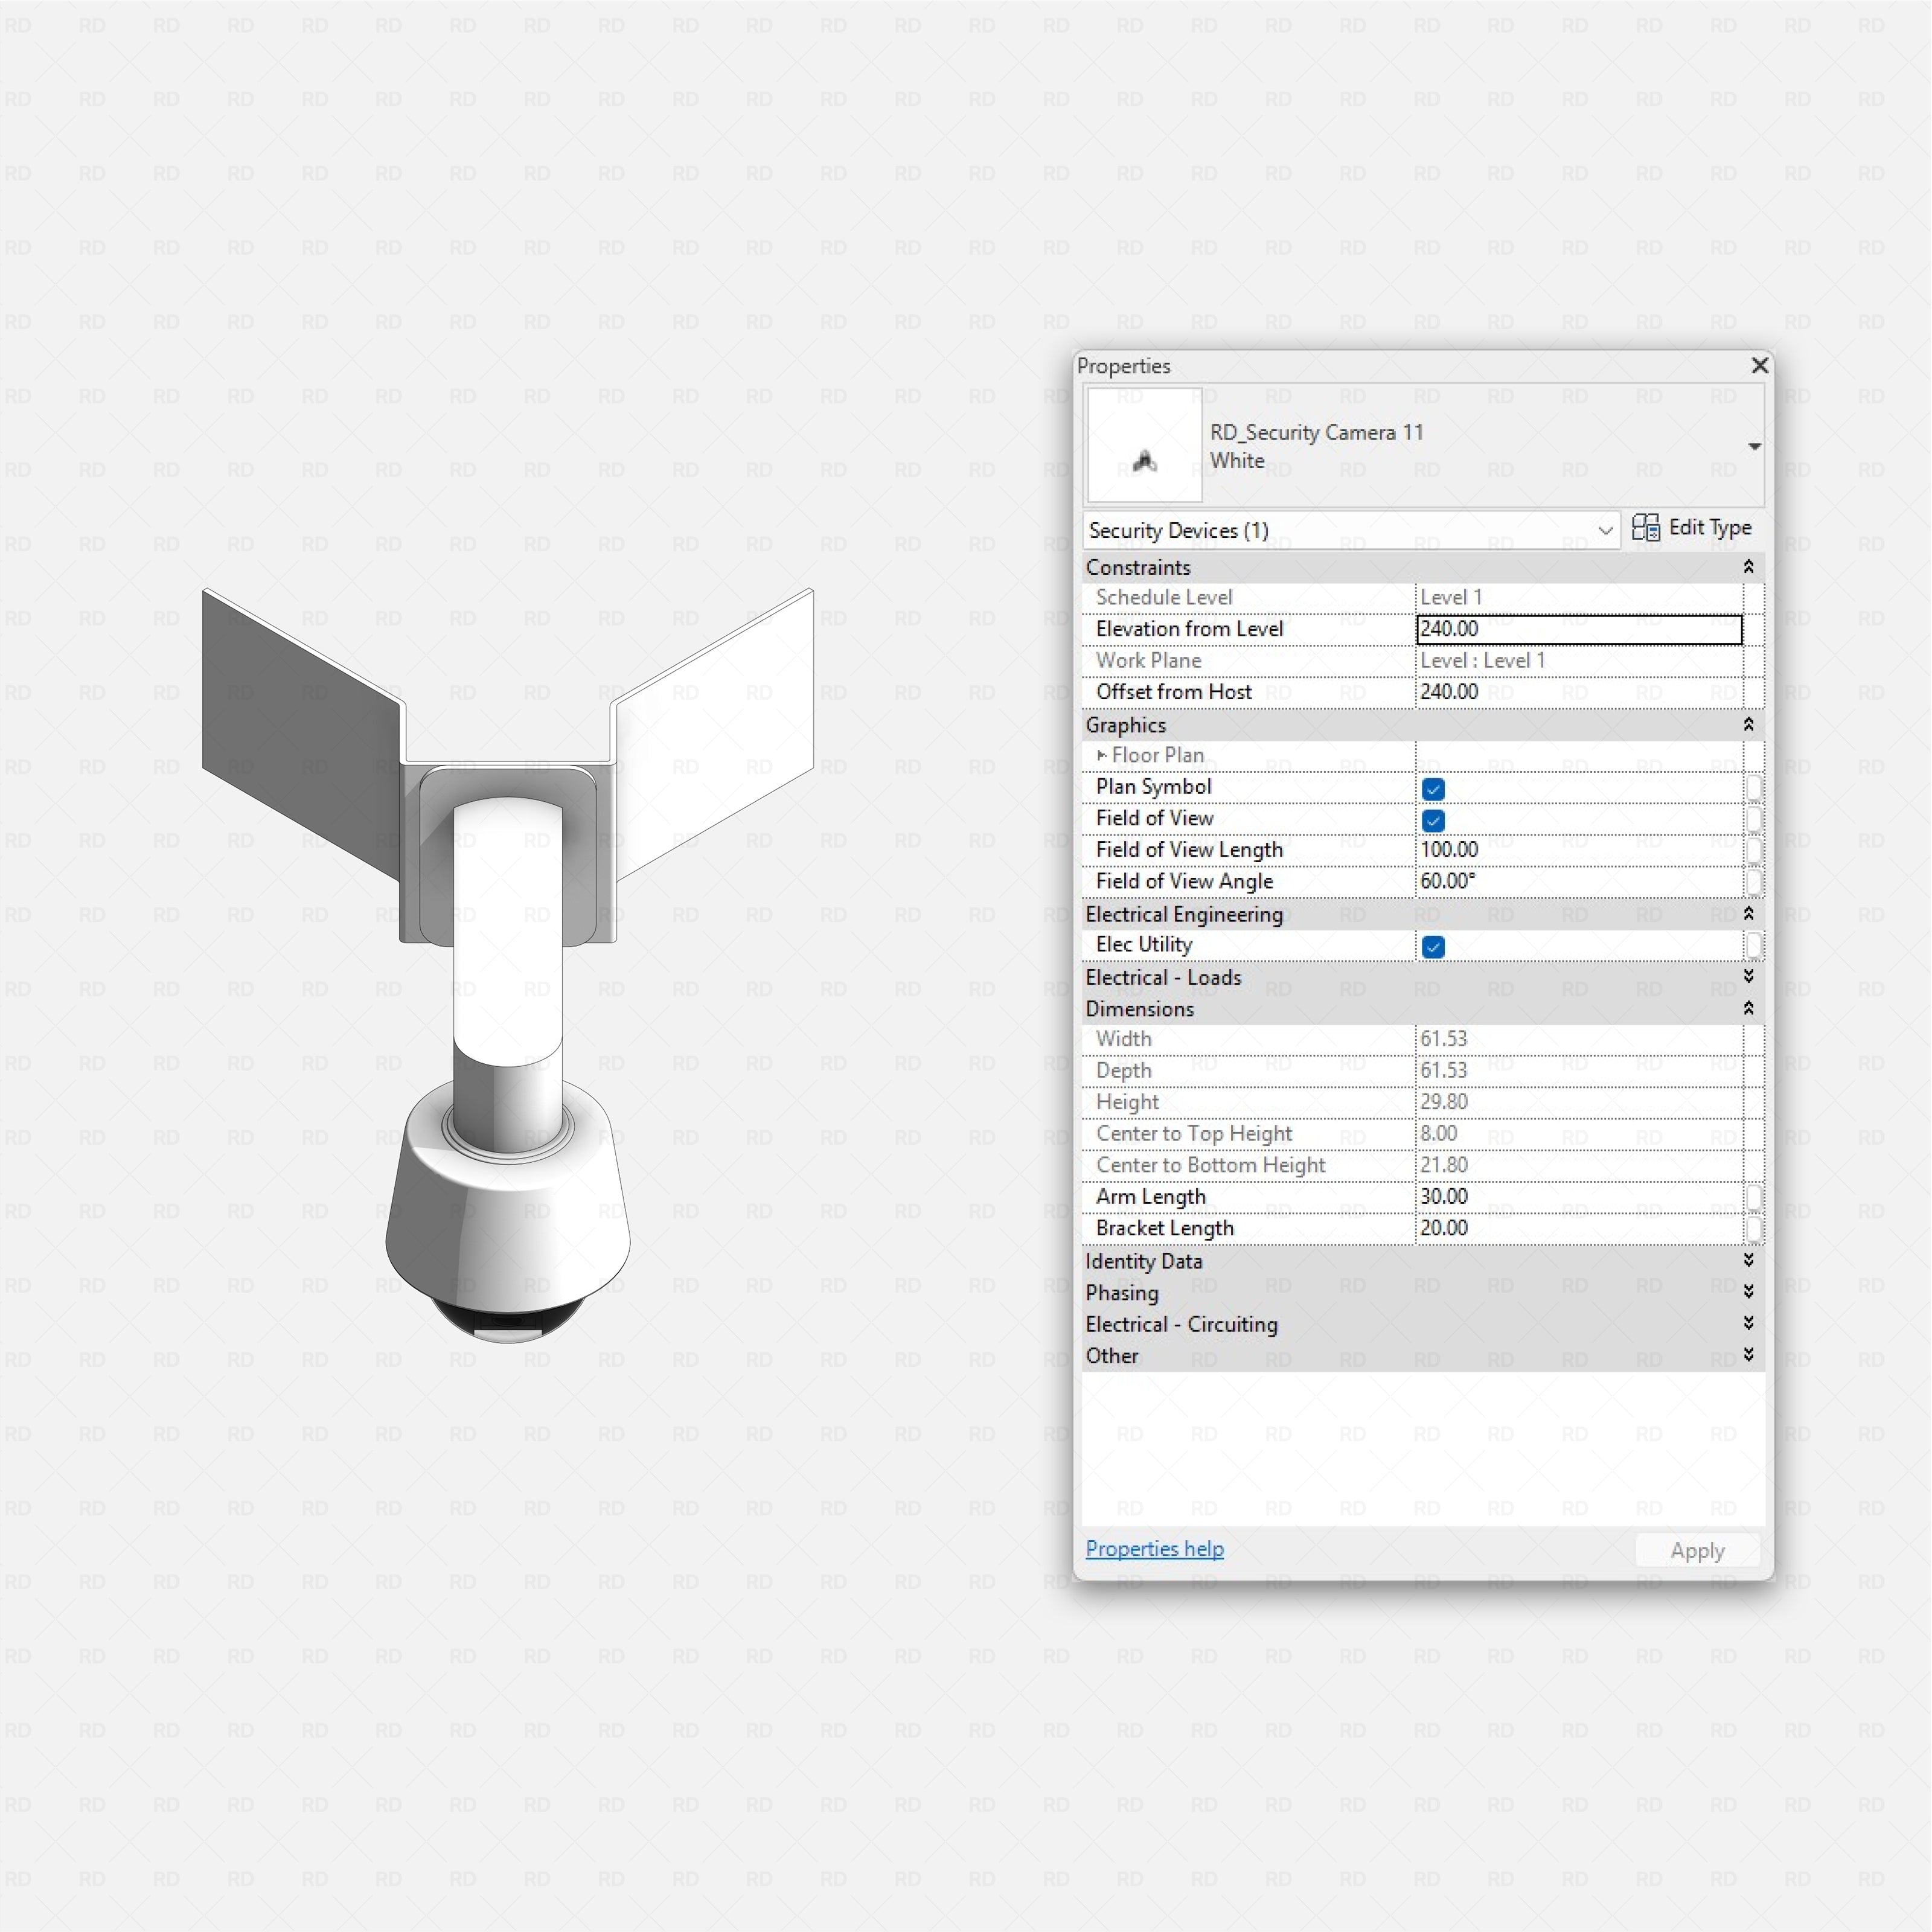
Task: Expand the Other section
Action: pos(1748,1356)
